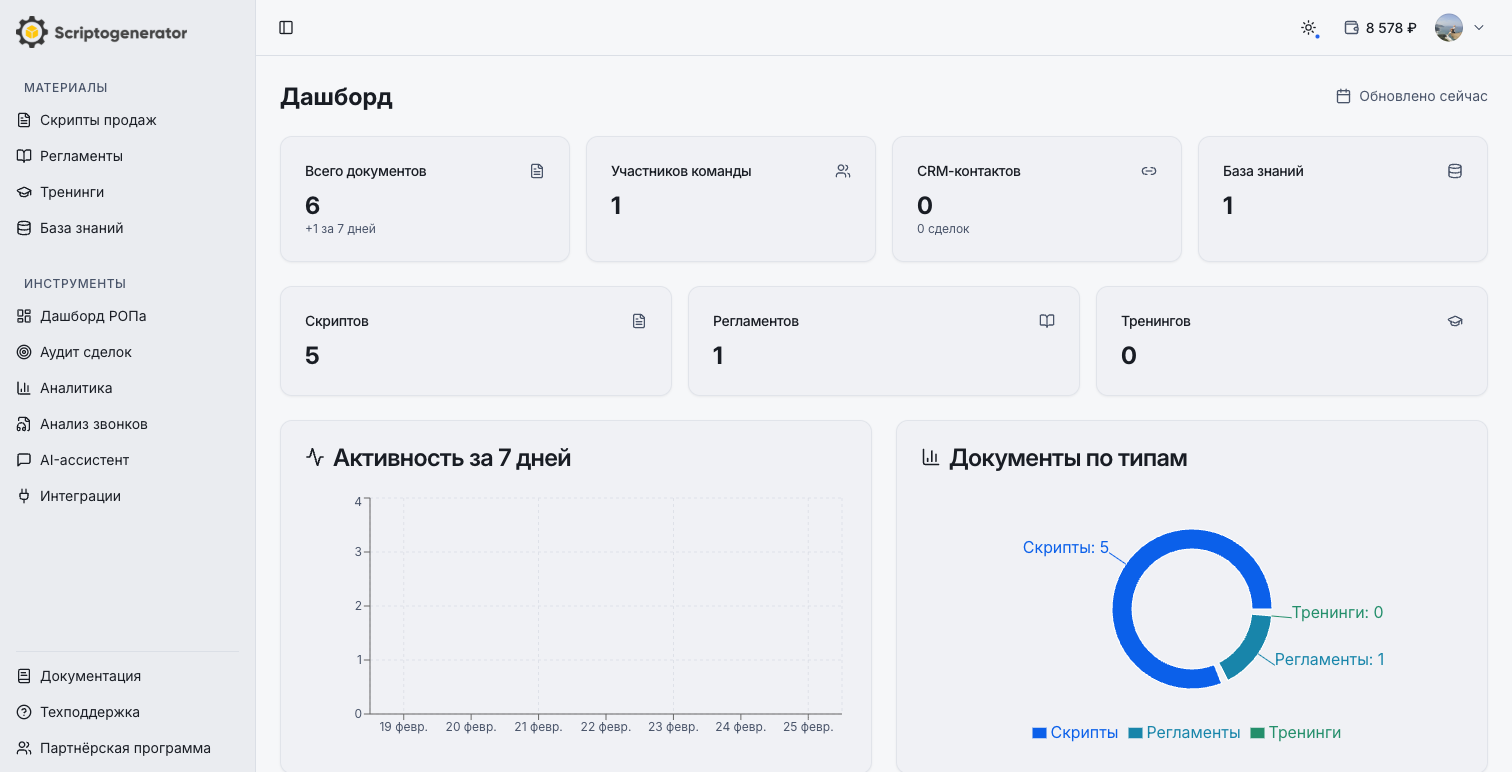Click the Аудит сделок target icon

click(x=24, y=352)
